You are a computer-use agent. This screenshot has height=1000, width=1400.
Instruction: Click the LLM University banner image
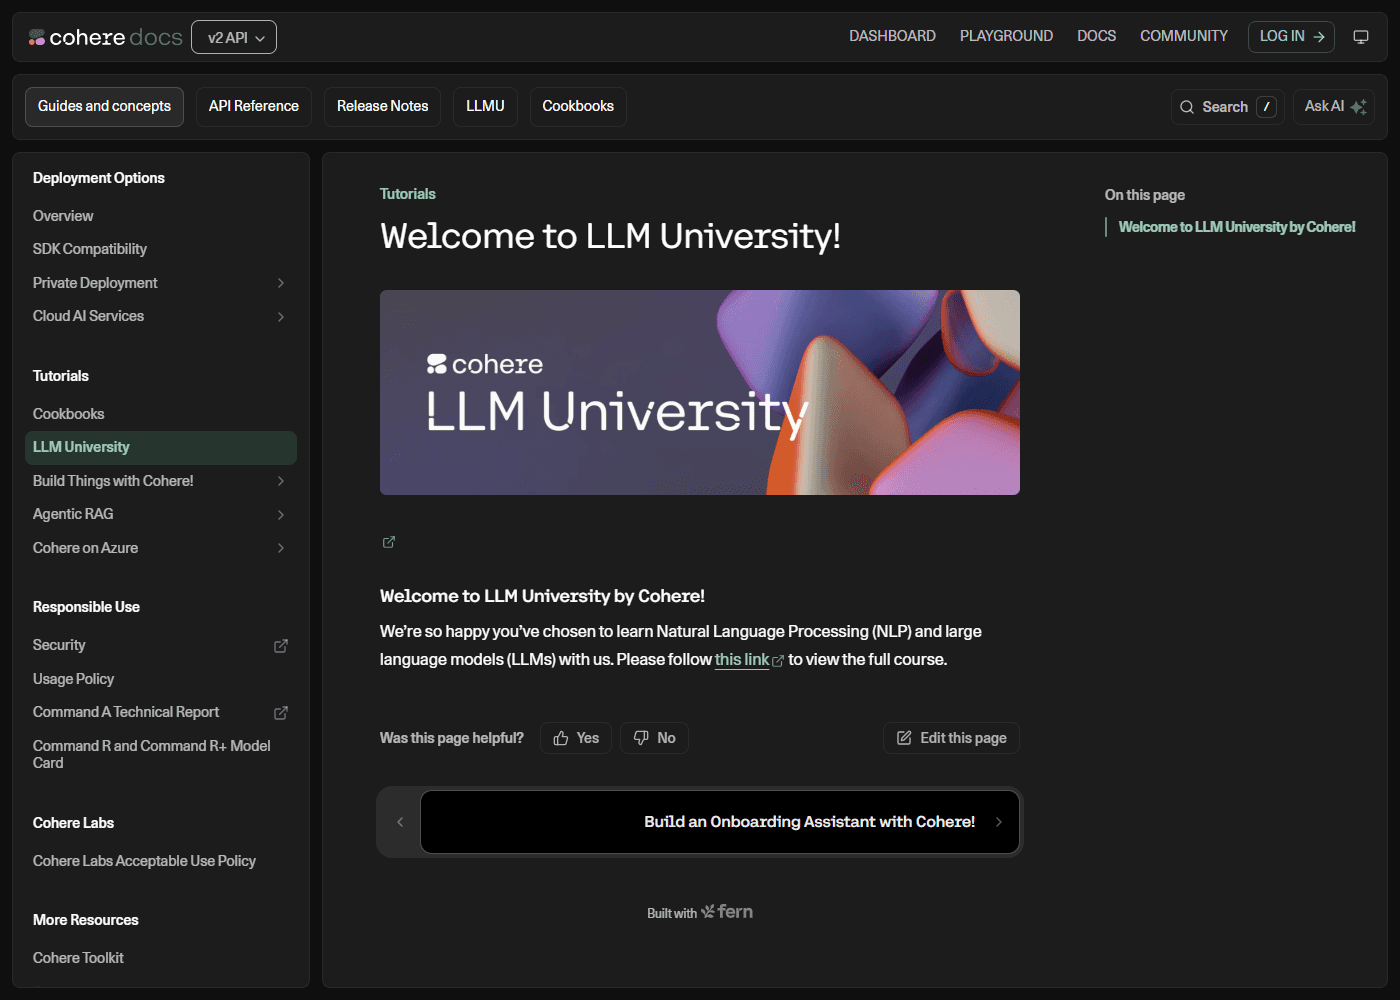click(700, 392)
